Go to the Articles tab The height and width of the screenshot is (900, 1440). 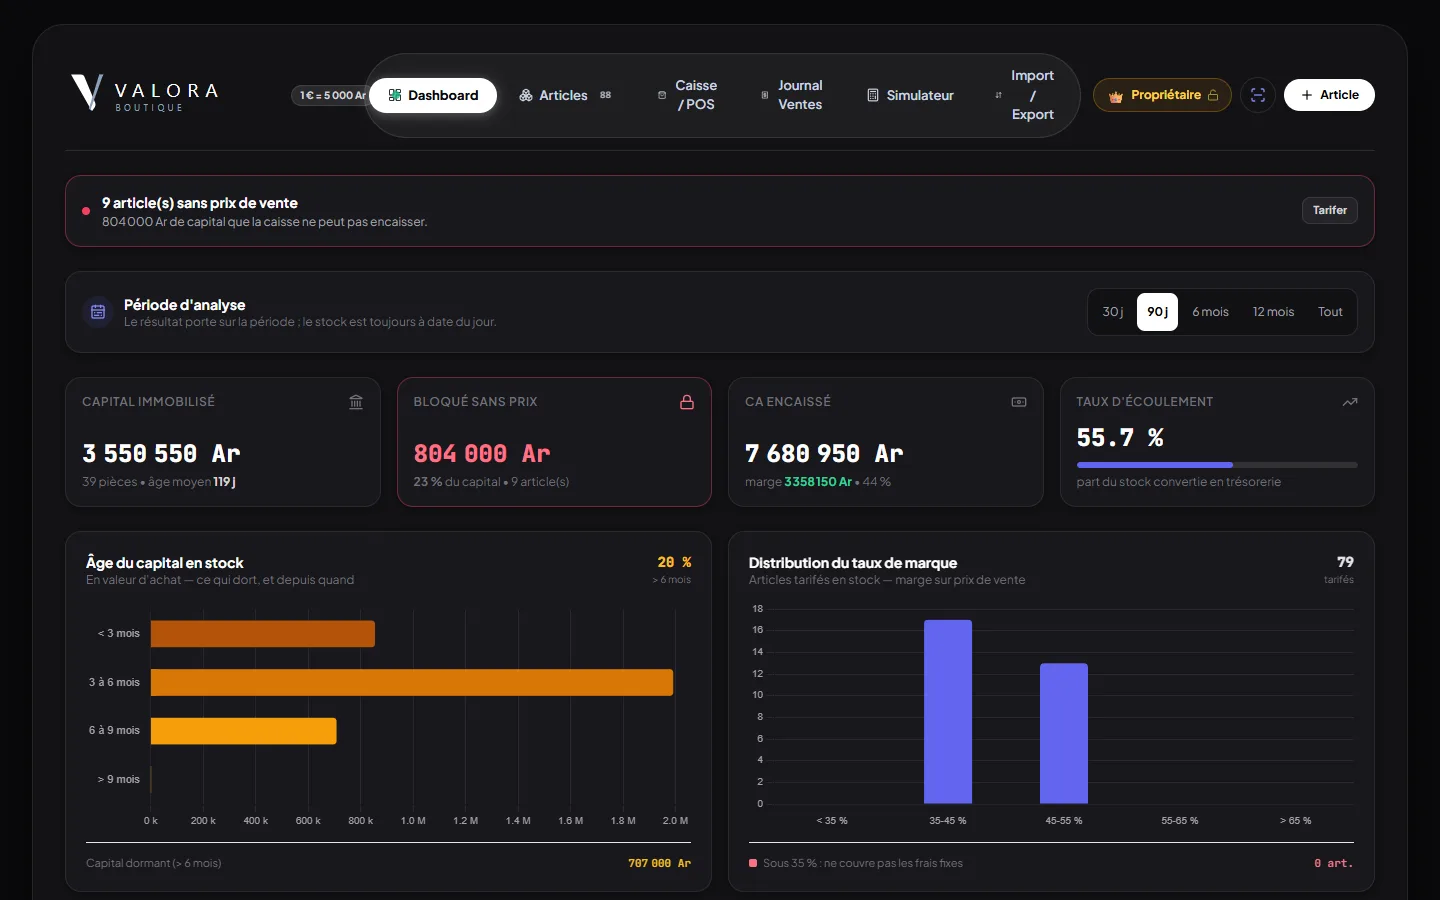pos(565,95)
